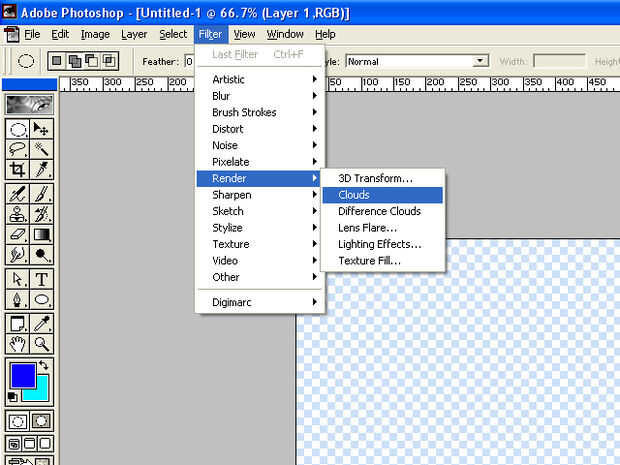Open the Image menu
Image resolution: width=620 pixels, height=465 pixels.
95,34
